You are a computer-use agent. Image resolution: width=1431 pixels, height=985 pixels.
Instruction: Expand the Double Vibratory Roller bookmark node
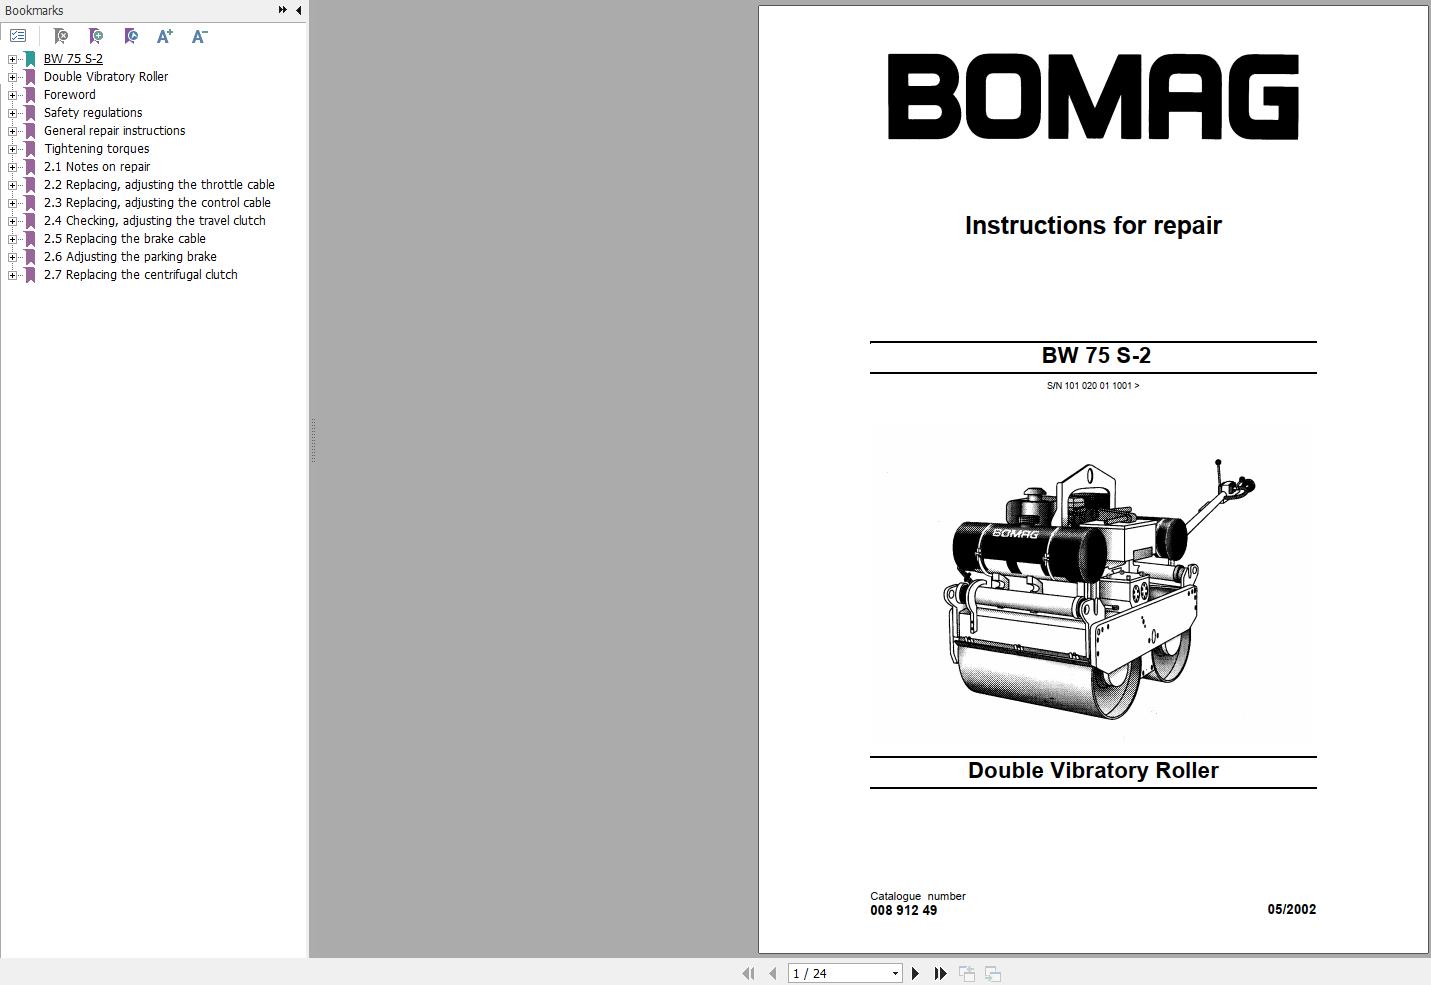click(x=12, y=77)
